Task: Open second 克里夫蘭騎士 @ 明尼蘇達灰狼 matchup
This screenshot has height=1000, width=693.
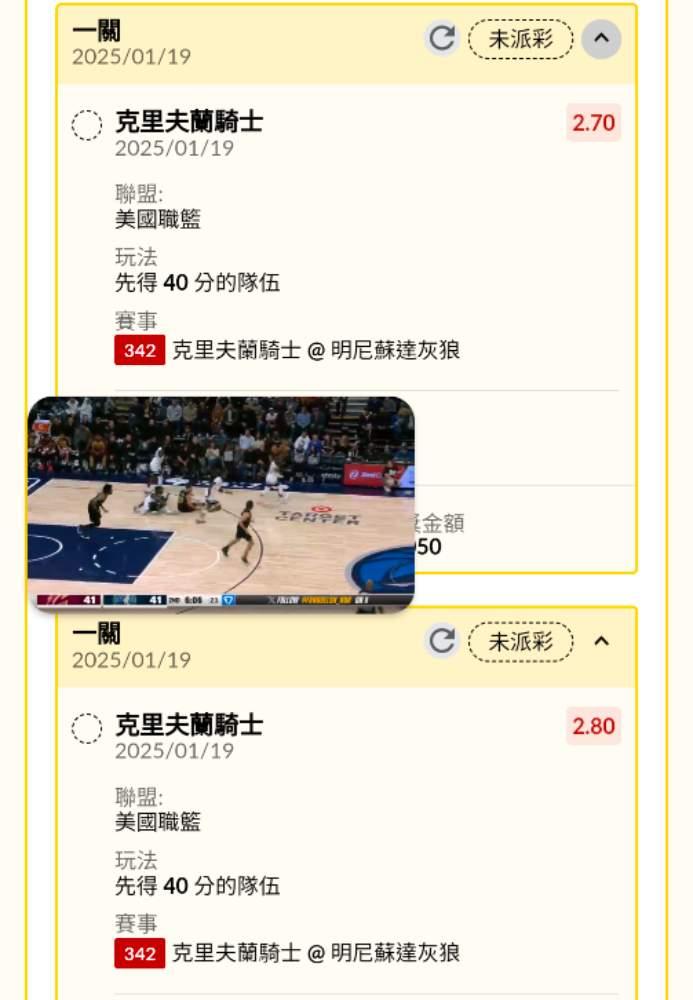Action: (x=316, y=953)
